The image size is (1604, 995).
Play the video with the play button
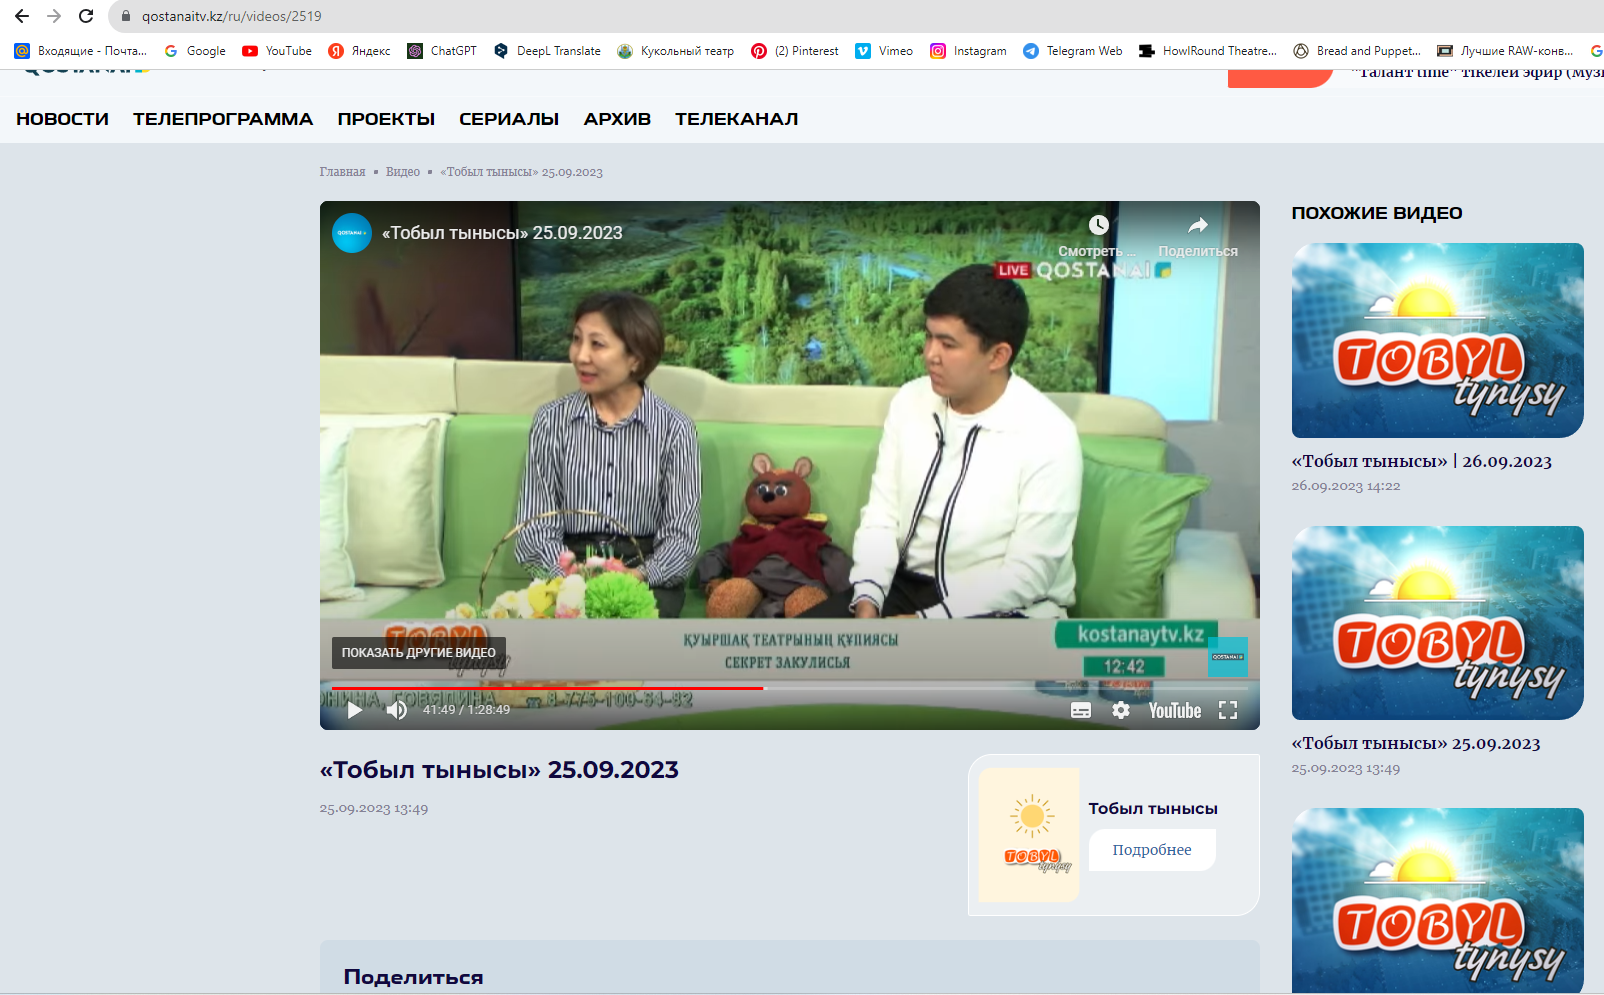(354, 710)
